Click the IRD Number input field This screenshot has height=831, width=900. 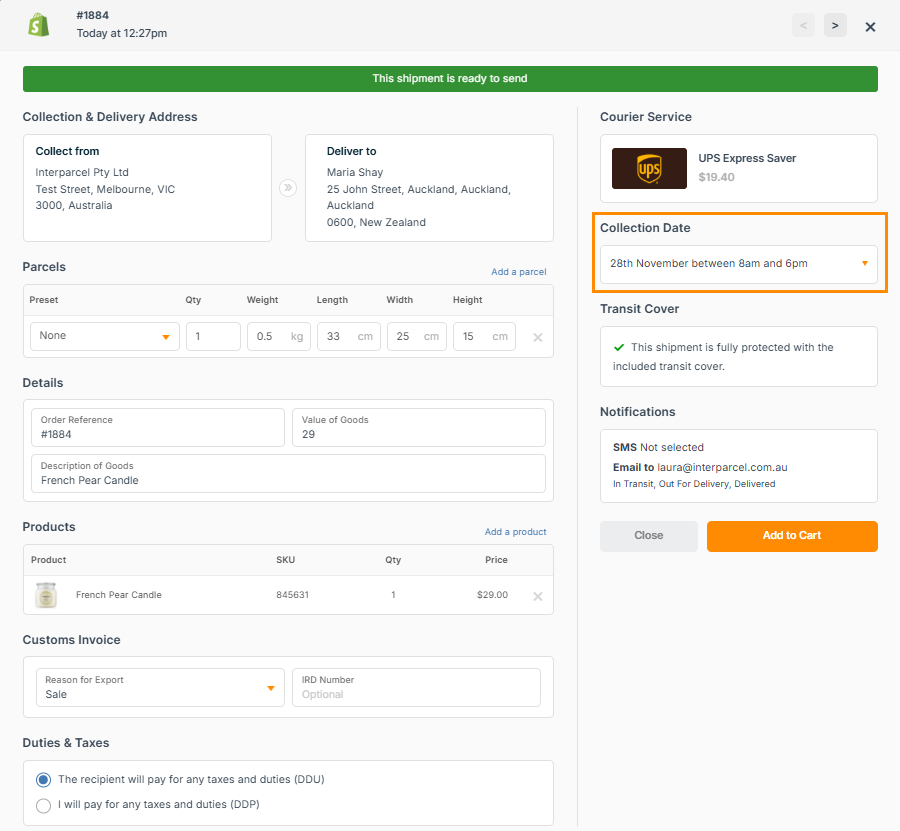(x=416, y=691)
